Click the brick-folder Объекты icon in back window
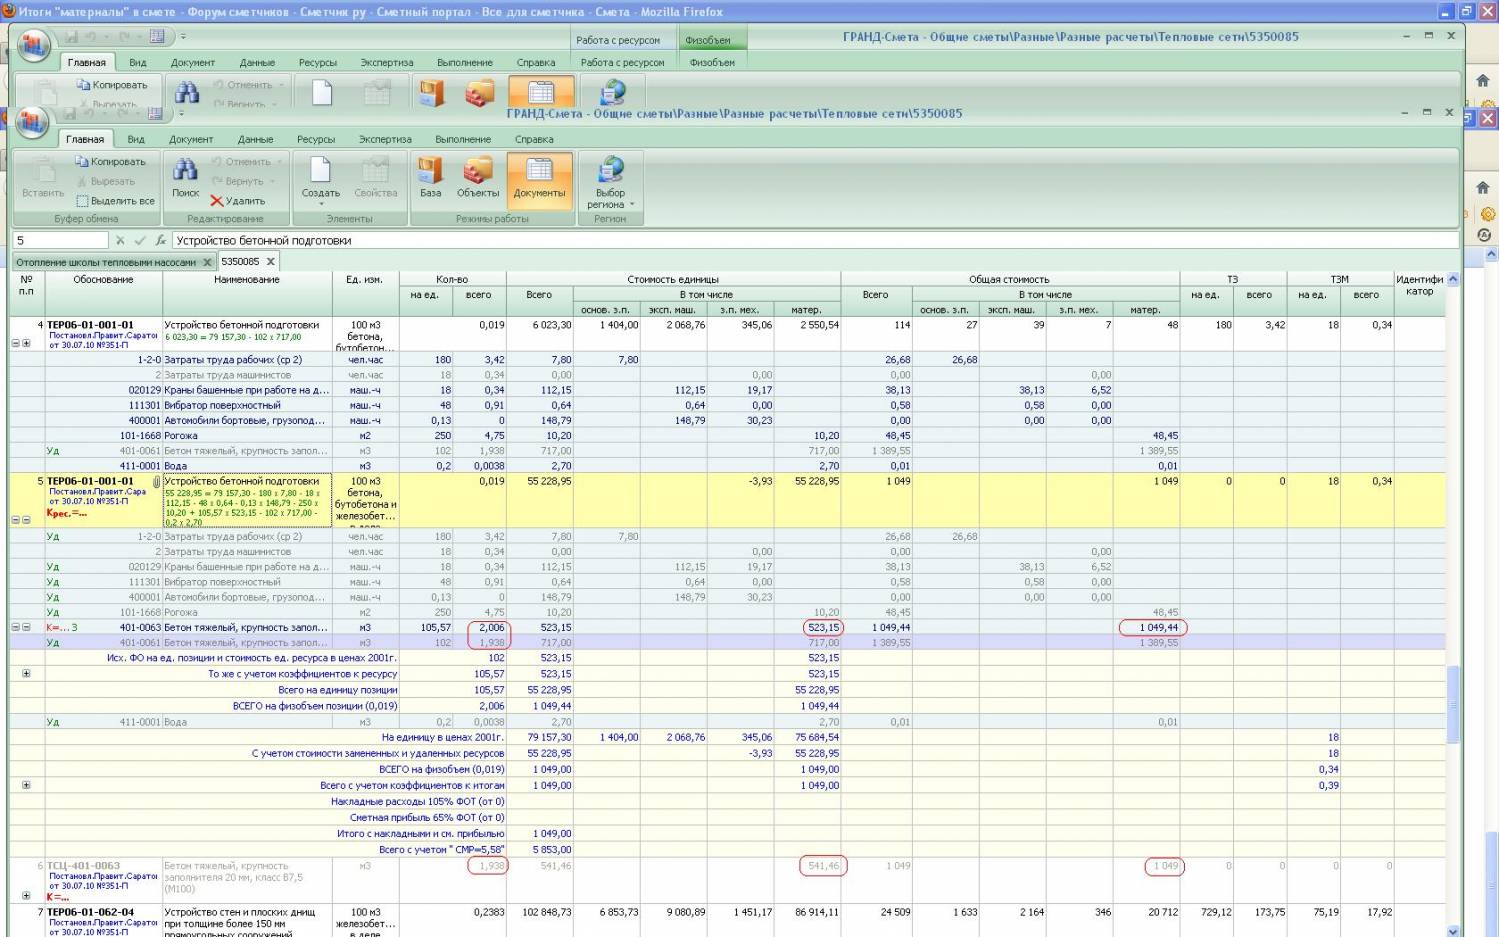This screenshot has height=937, width=1499. [x=480, y=93]
